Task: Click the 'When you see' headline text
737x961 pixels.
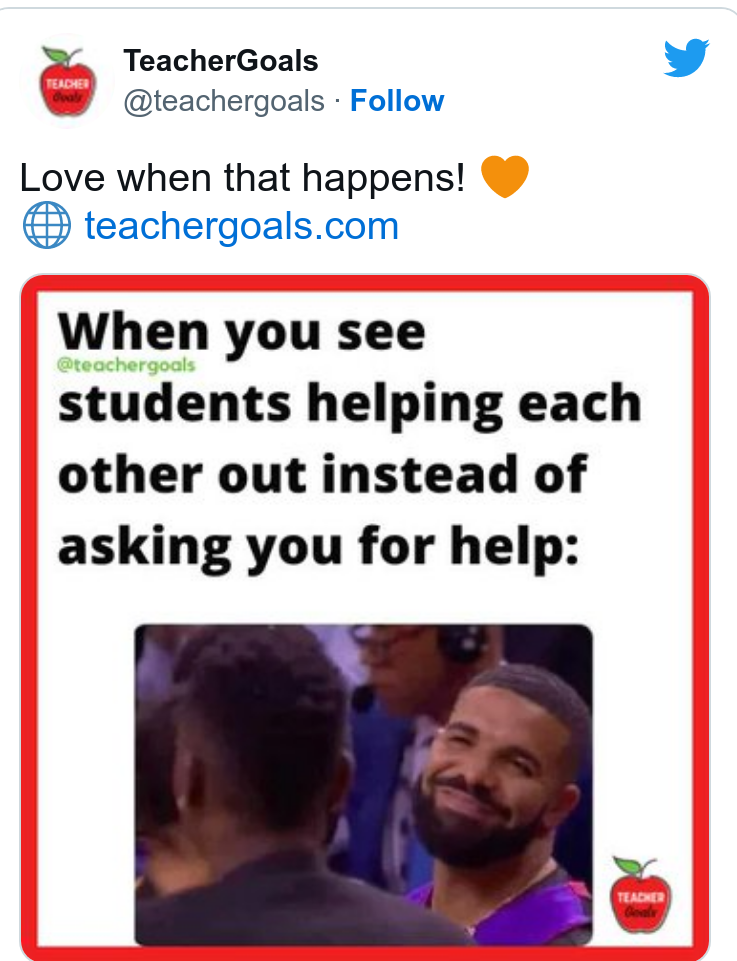Action: pyautogui.click(x=242, y=332)
